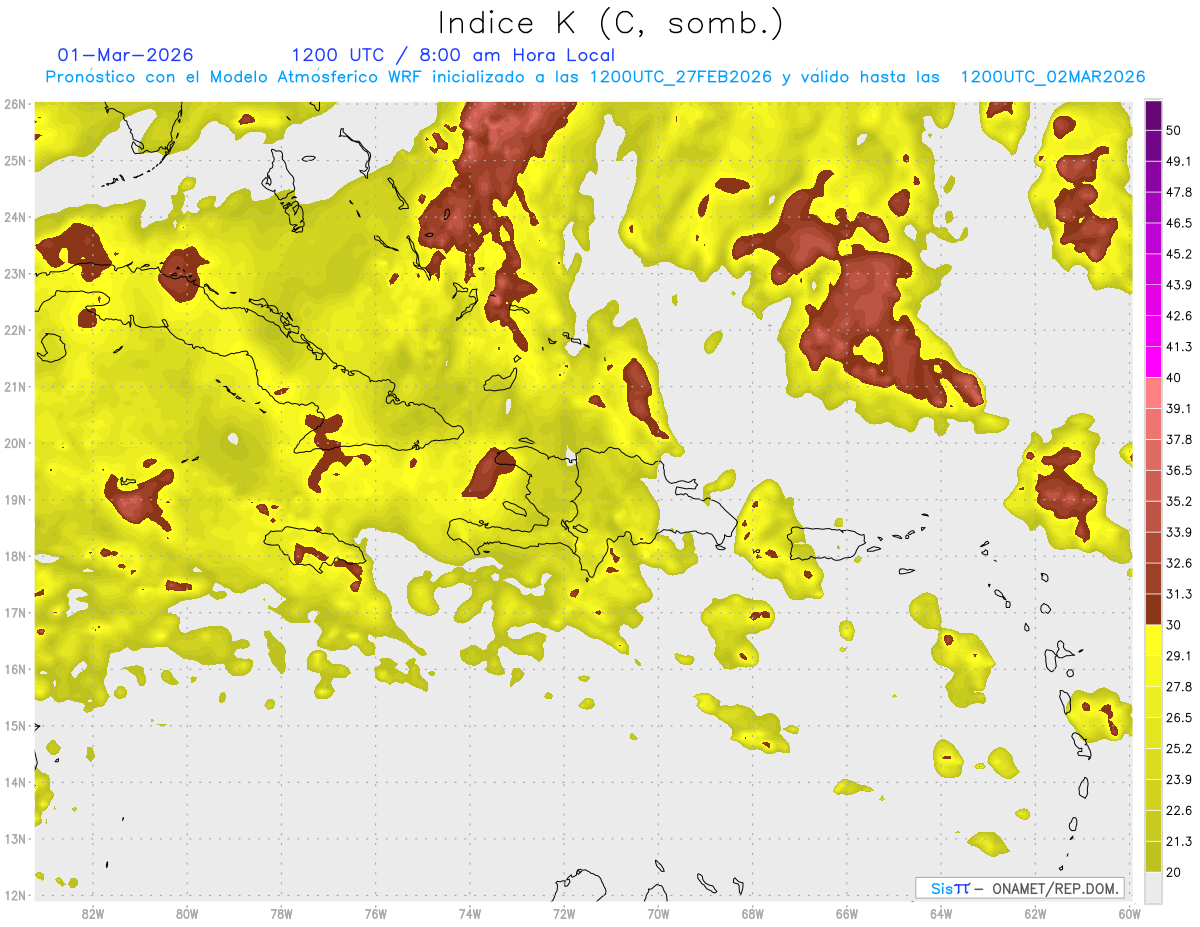Select the 66W longitude axis label
1200x927 pixels.
847,913
